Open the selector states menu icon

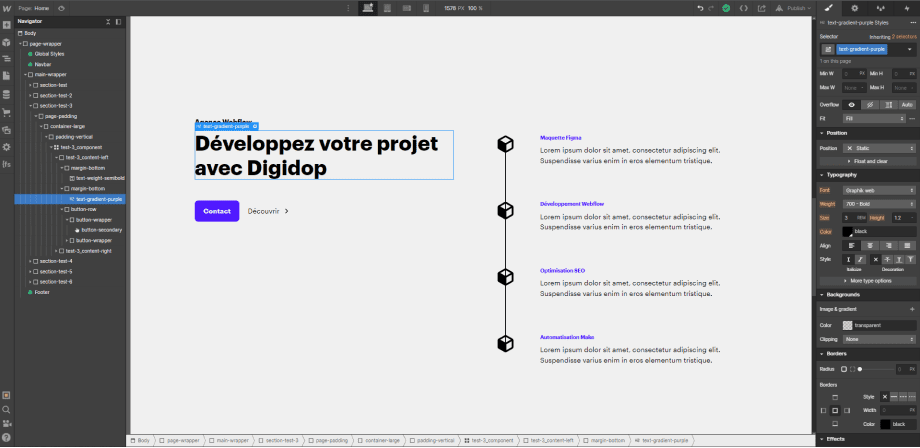(x=828, y=50)
